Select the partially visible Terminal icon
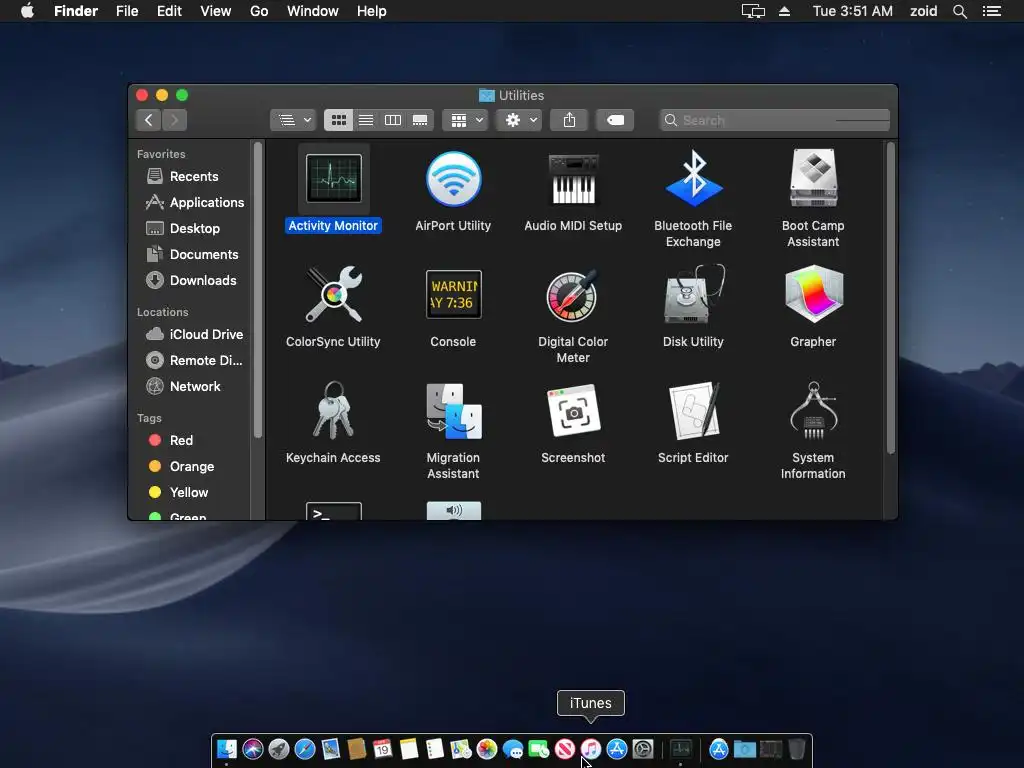1024x768 pixels. click(x=333, y=511)
